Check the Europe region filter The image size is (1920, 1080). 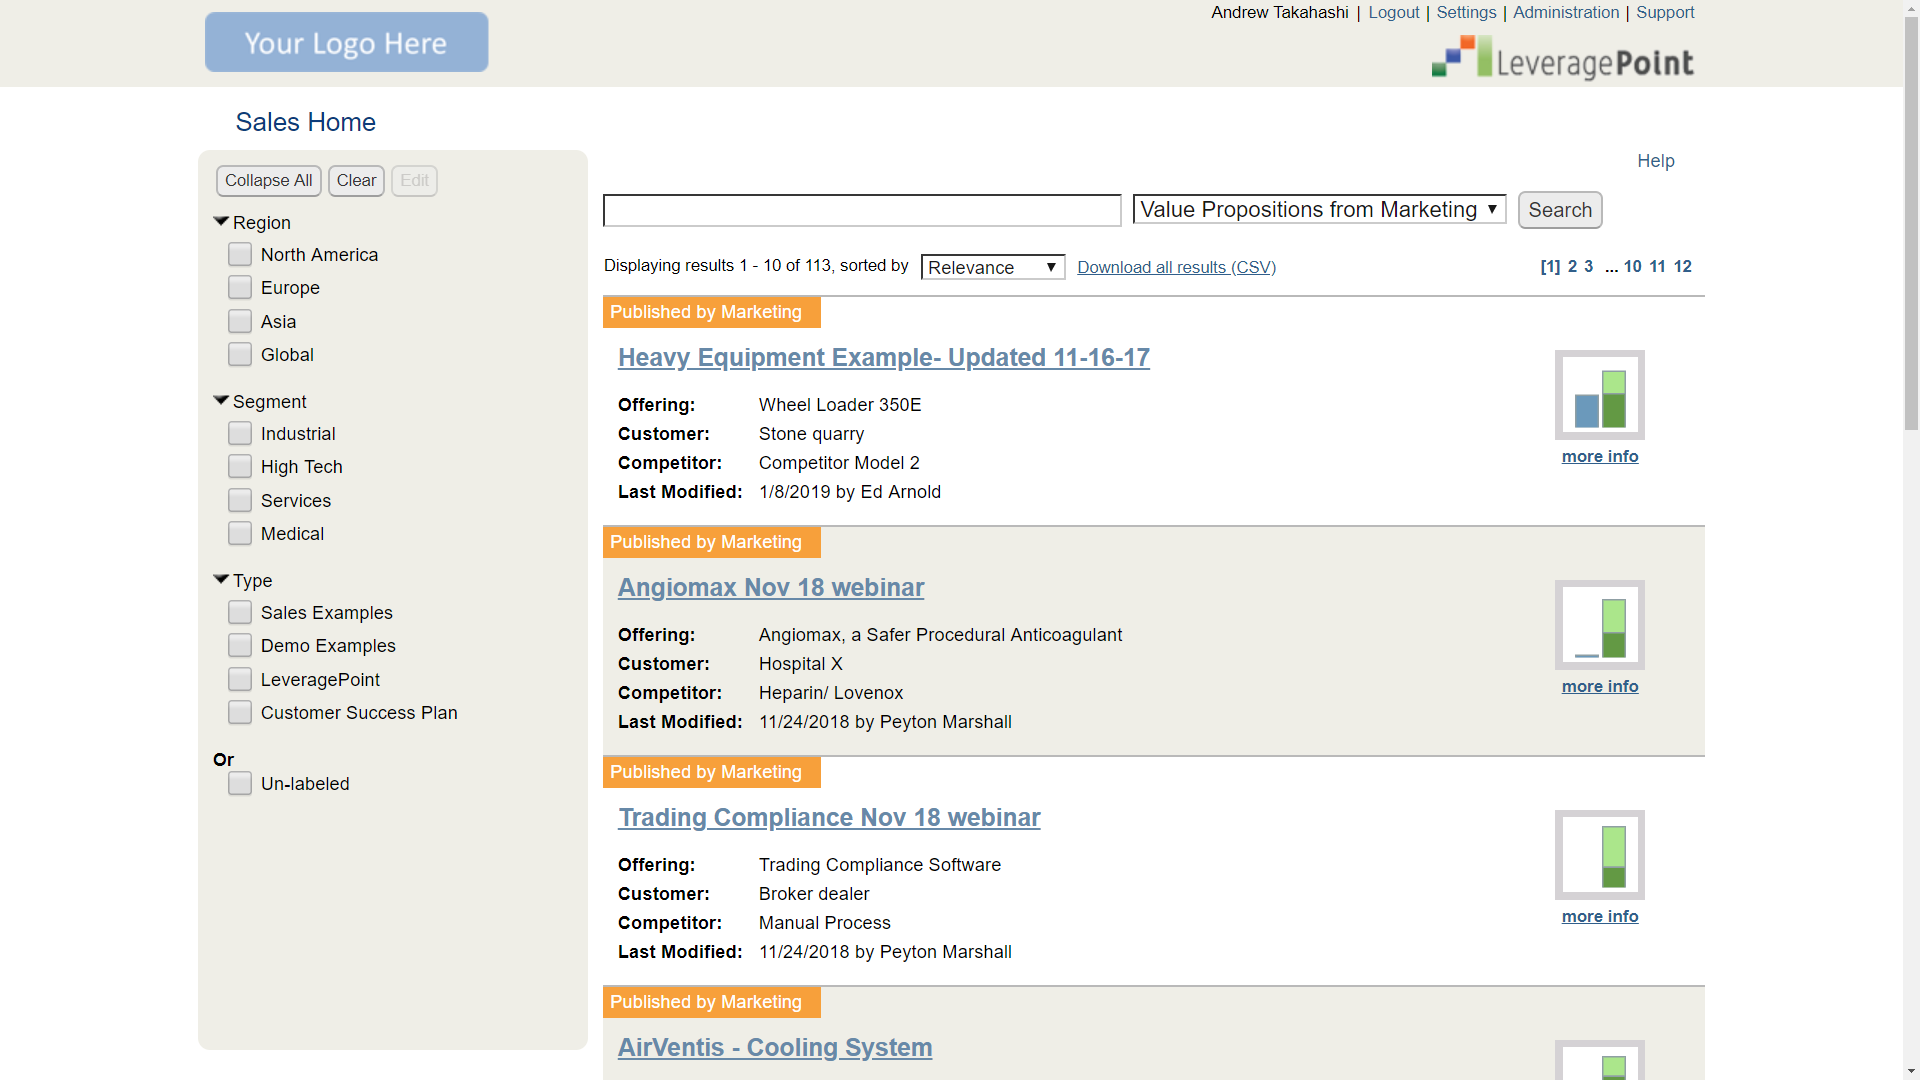[240, 287]
